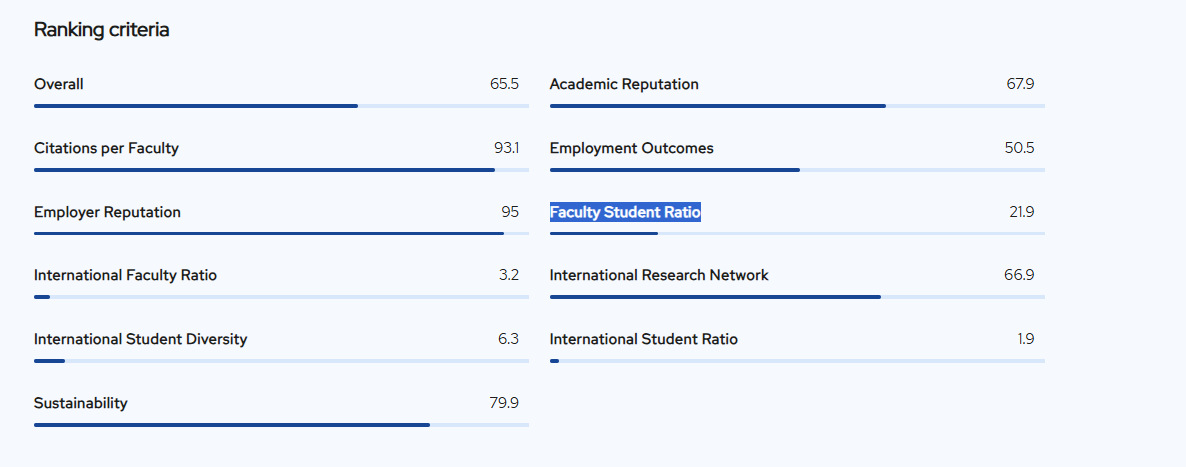Viewport: 1186px width, 467px height.
Task: Click the highlighted Faculty Student Ratio text
Action: click(x=625, y=212)
